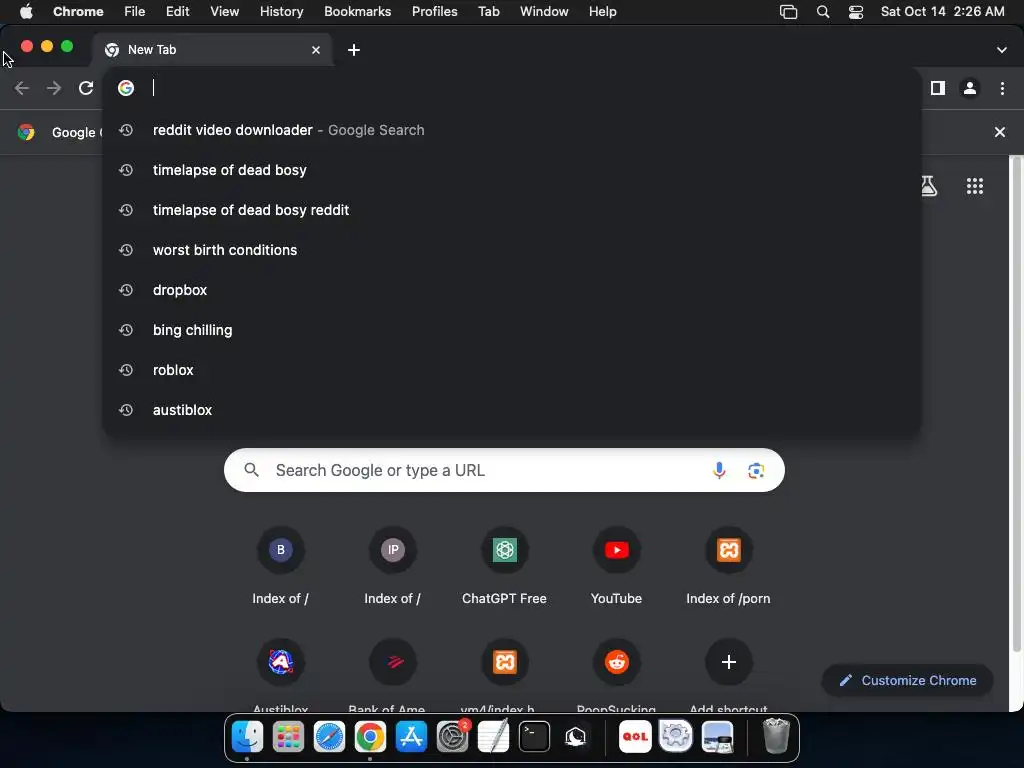This screenshot has width=1024, height=768.
Task: Click the Google icon in address bar
Action: [x=126, y=88]
